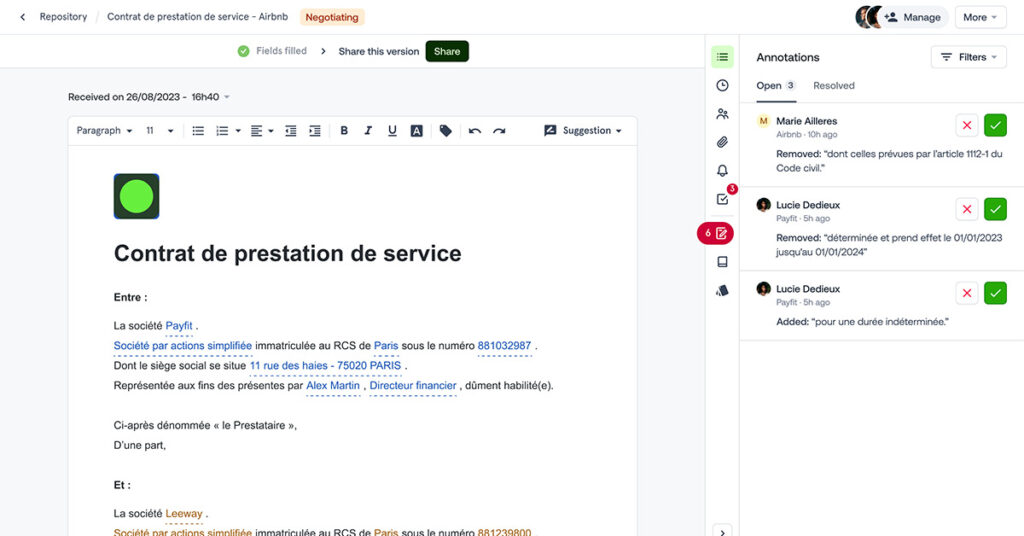
Task: Open the participants people icon in sidebar
Action: click(x=722, y=114)
